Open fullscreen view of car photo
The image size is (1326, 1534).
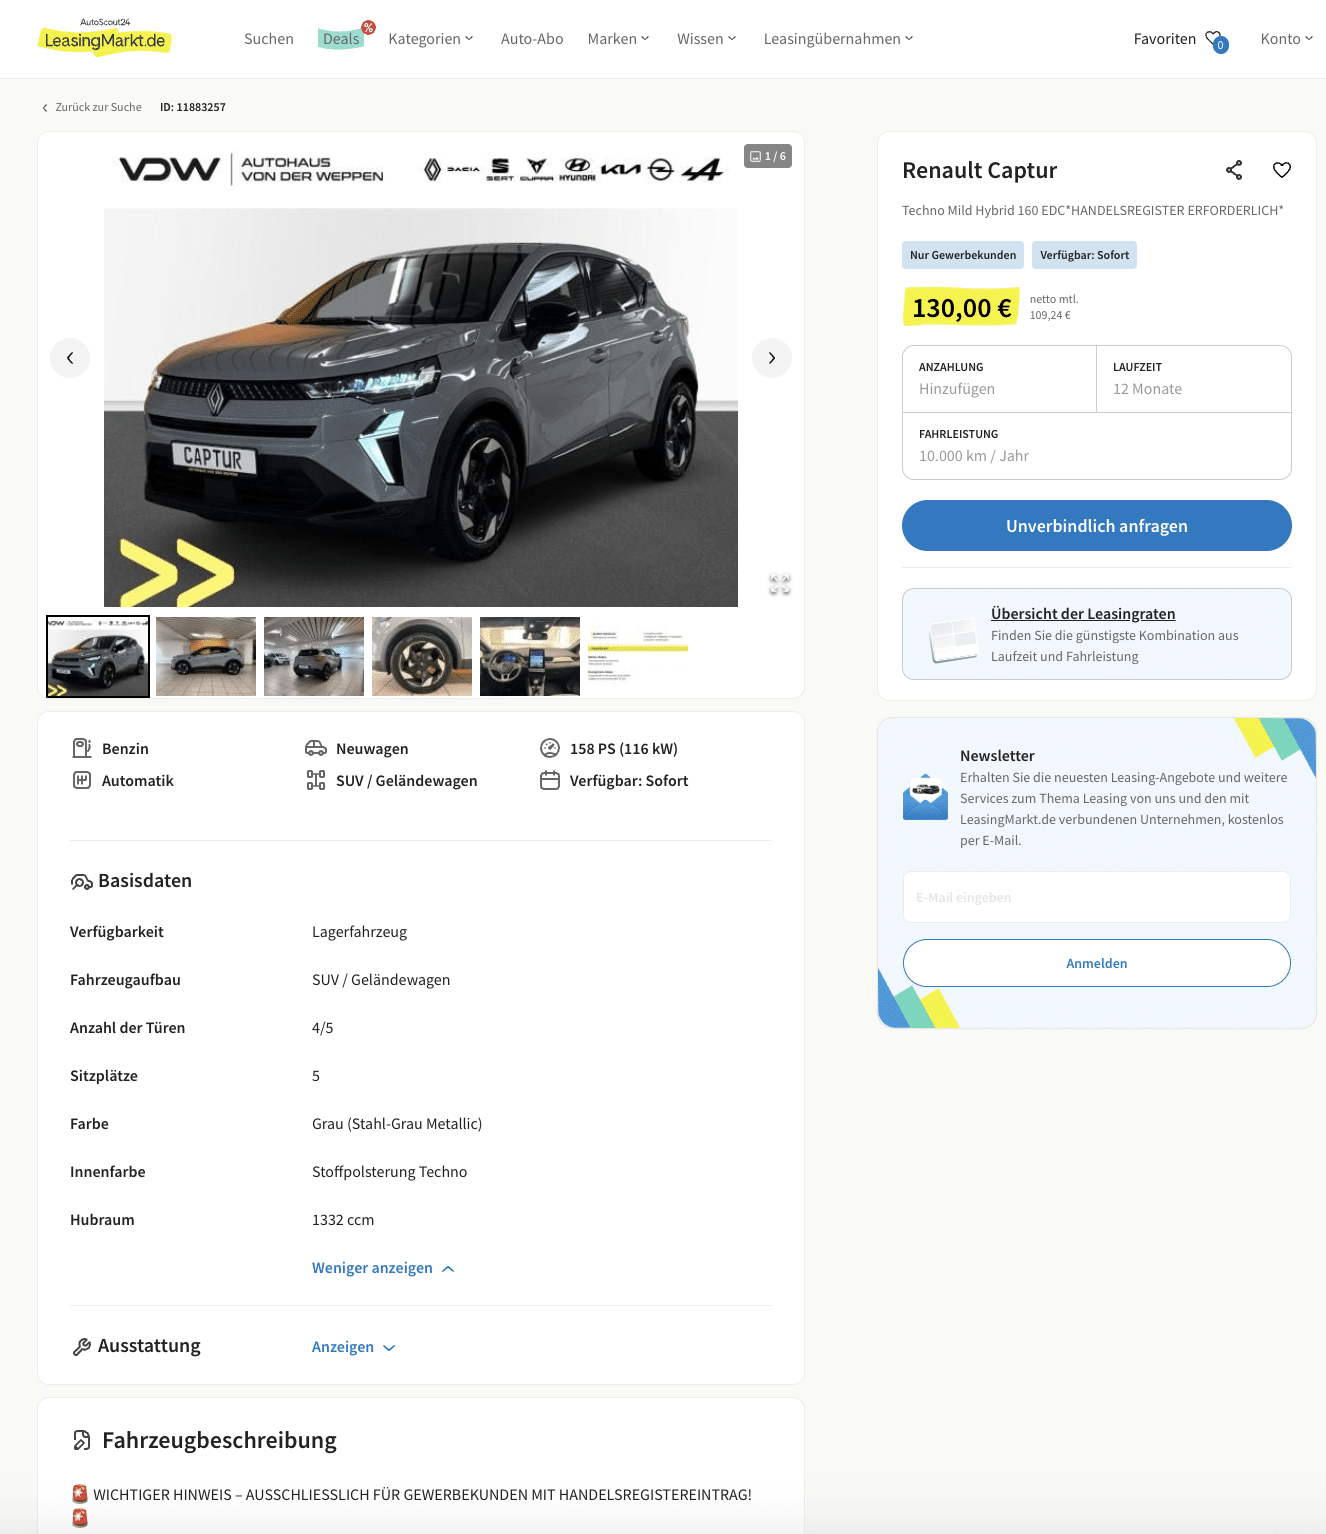780,585
